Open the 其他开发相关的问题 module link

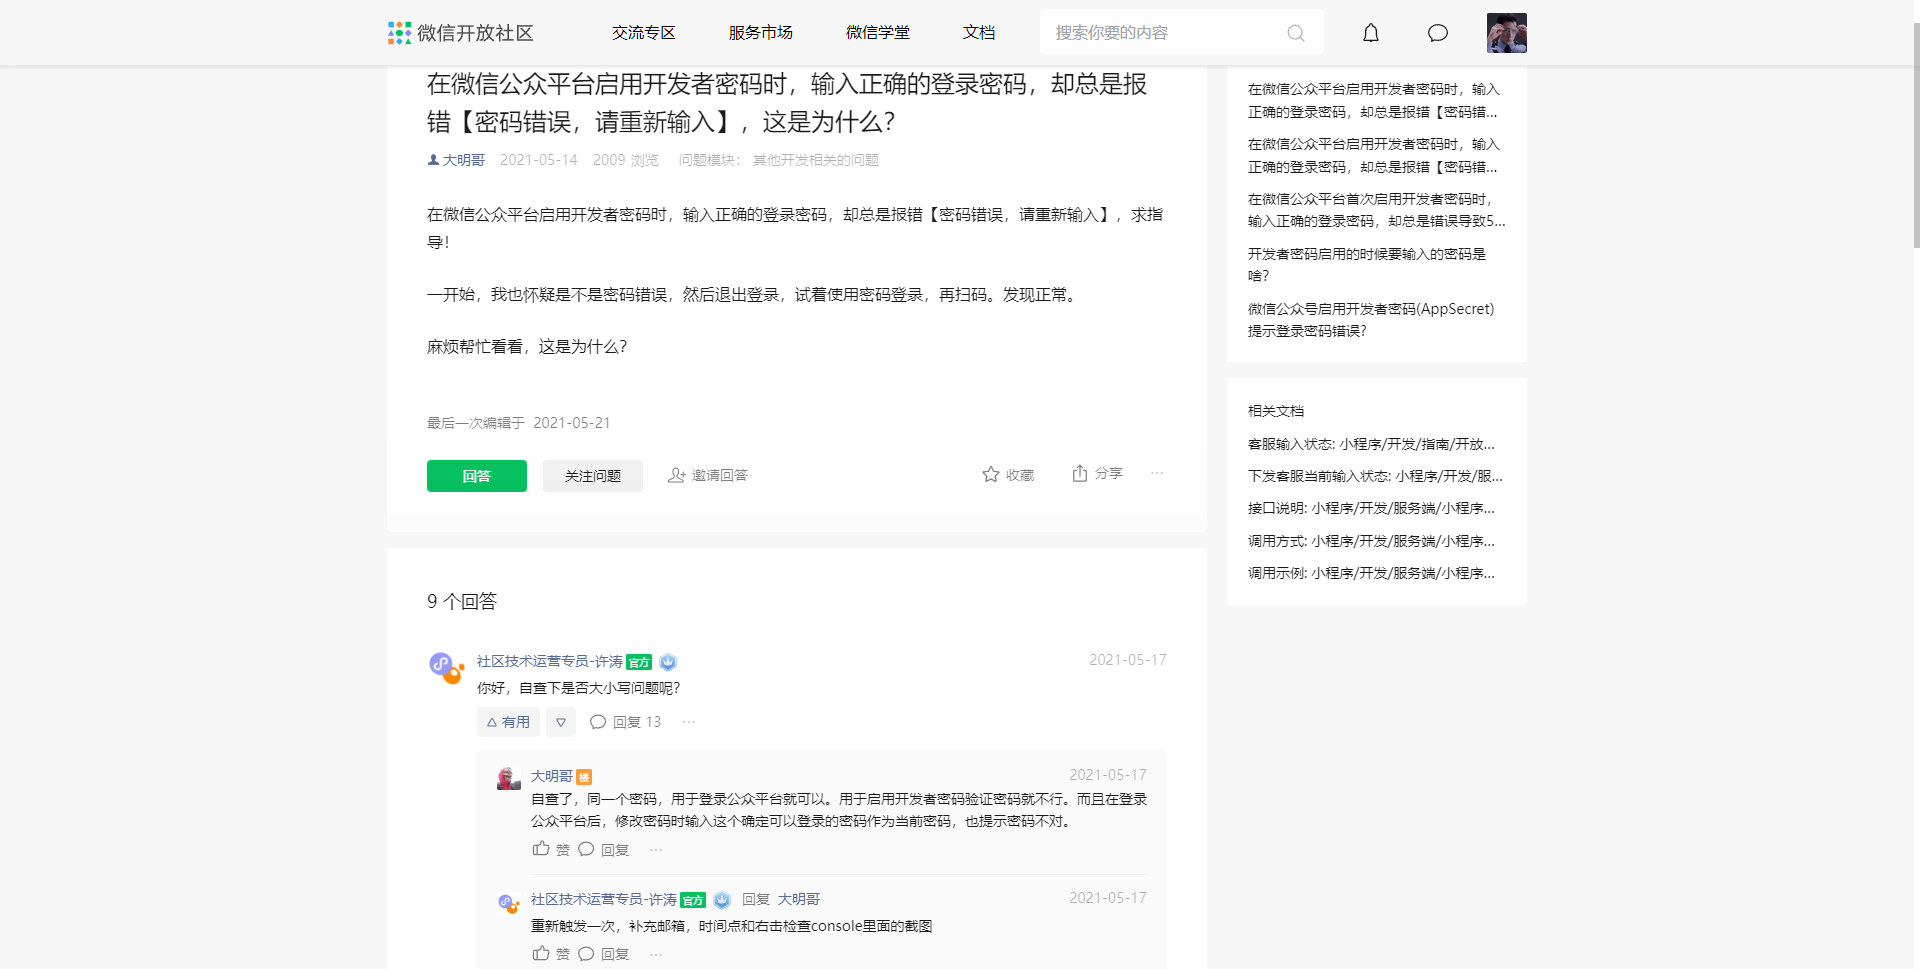coord(816,160)
